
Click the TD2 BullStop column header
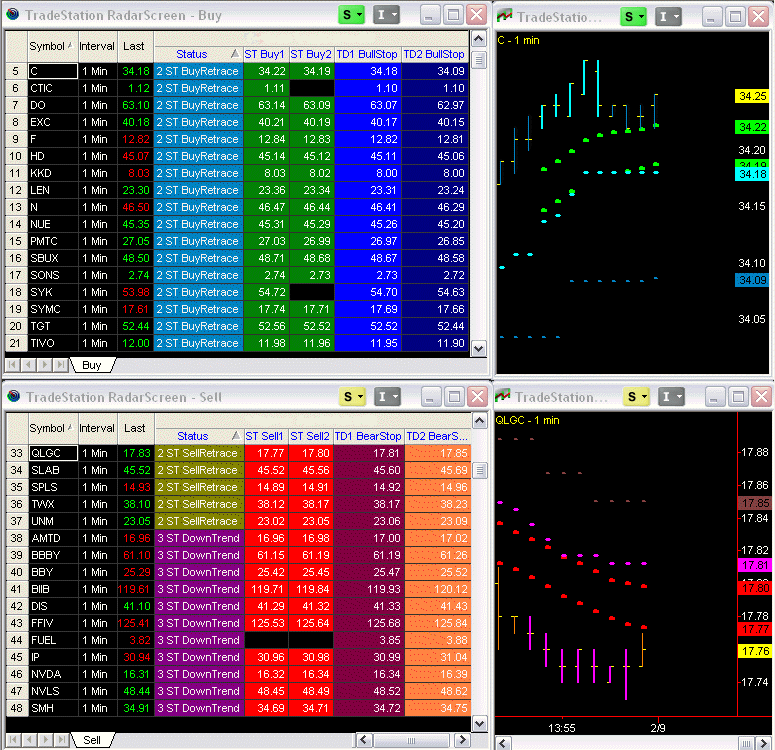[x=434, y=54]
